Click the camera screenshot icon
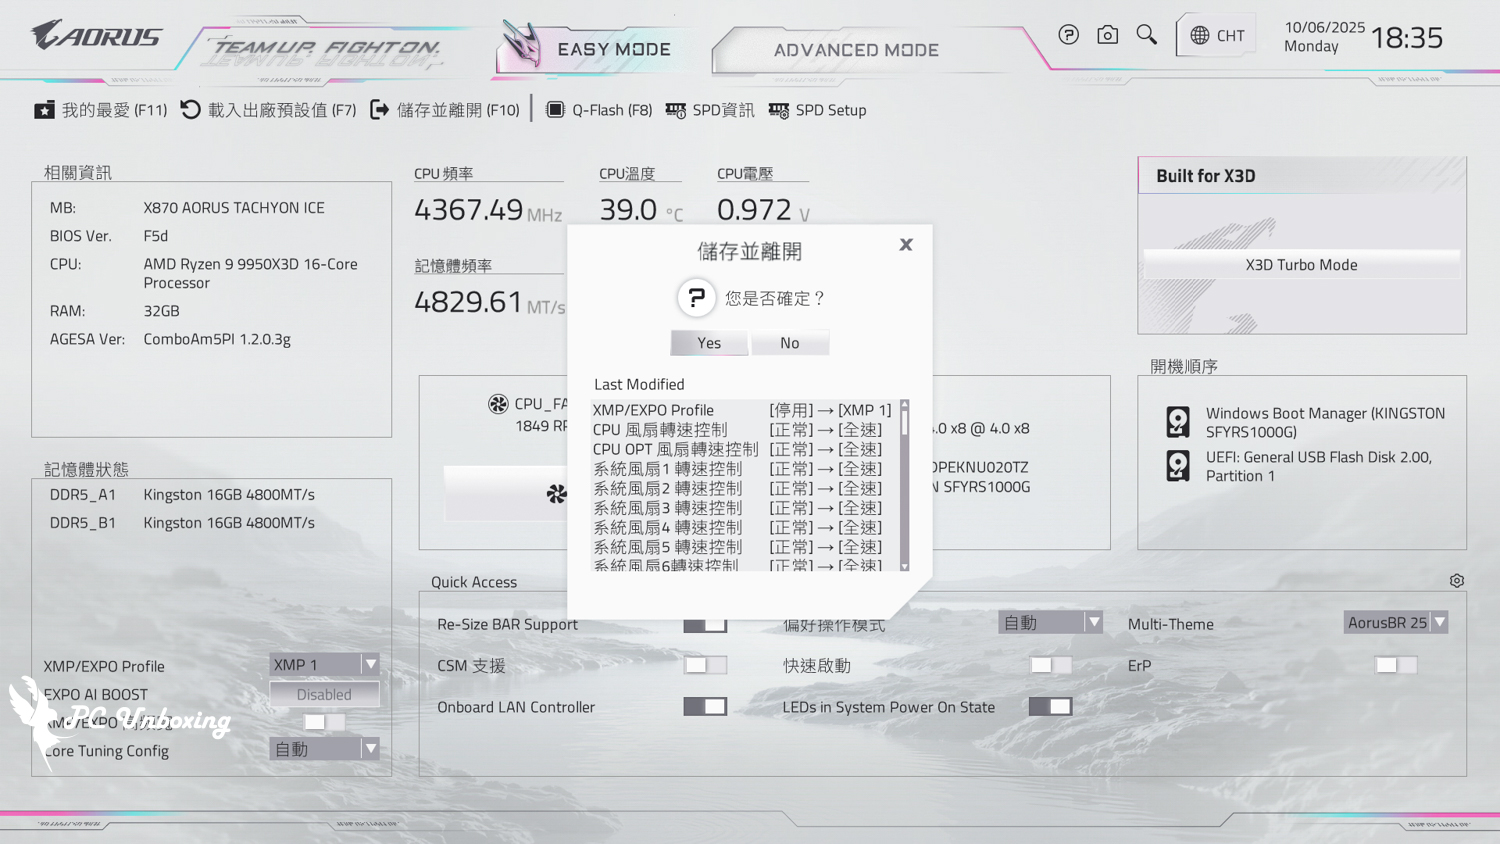 1107,35
